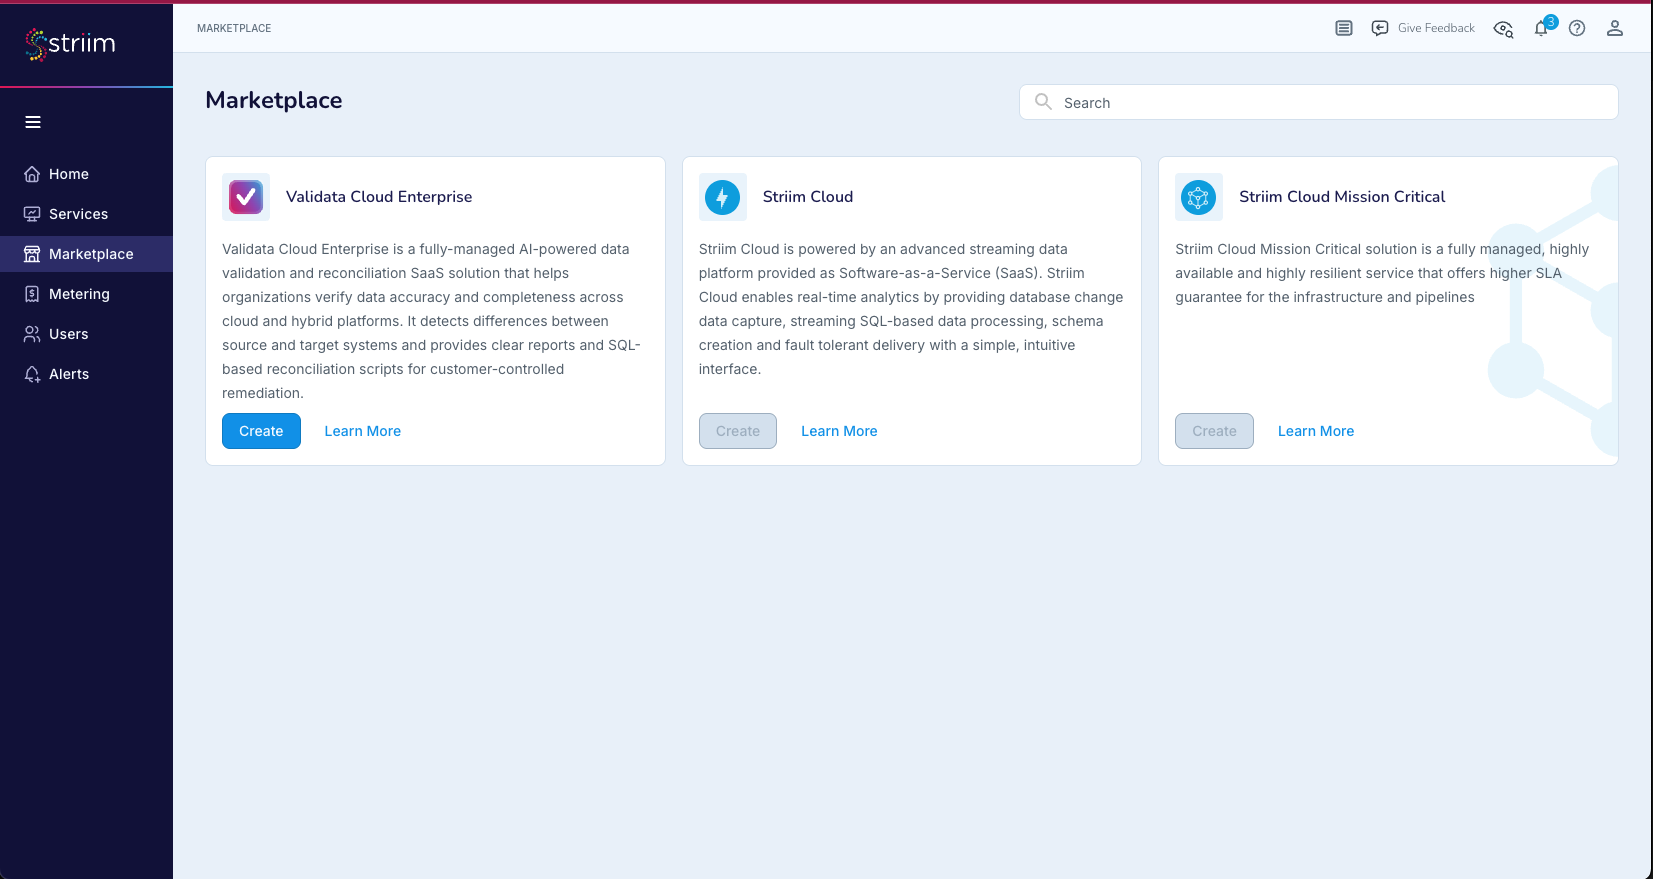Open Learn More for Validata Cloud Enterprise
Viewport: 1653px width, 879px height.
363,431
